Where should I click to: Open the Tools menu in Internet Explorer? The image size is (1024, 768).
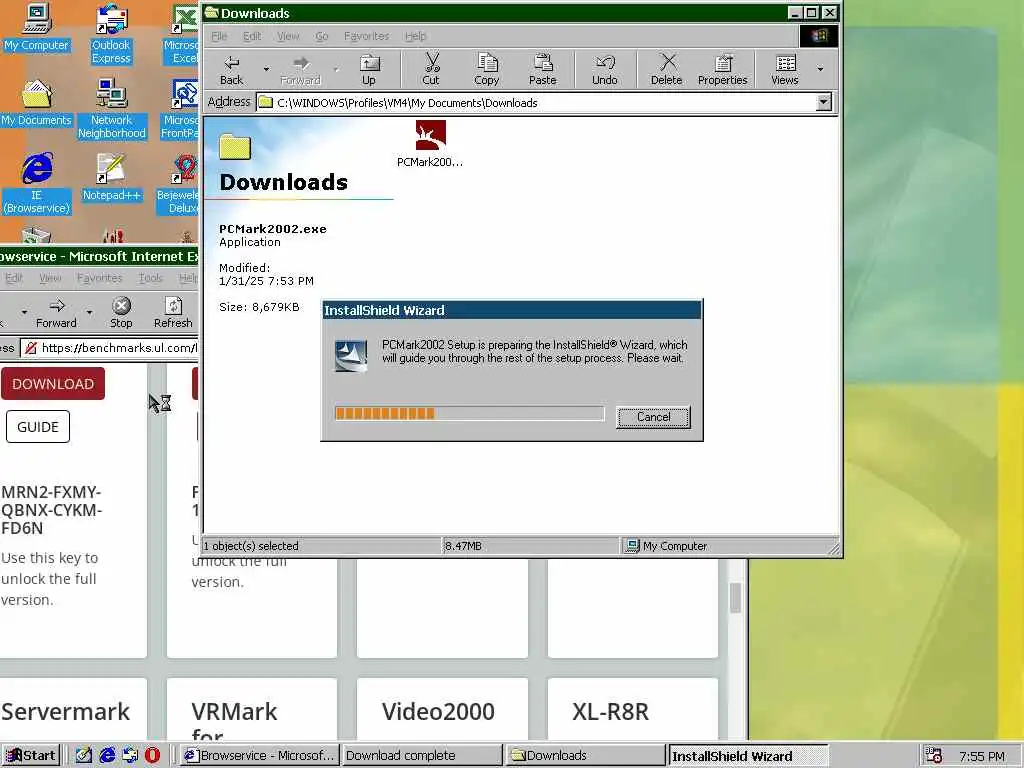(x=150, y=278)
